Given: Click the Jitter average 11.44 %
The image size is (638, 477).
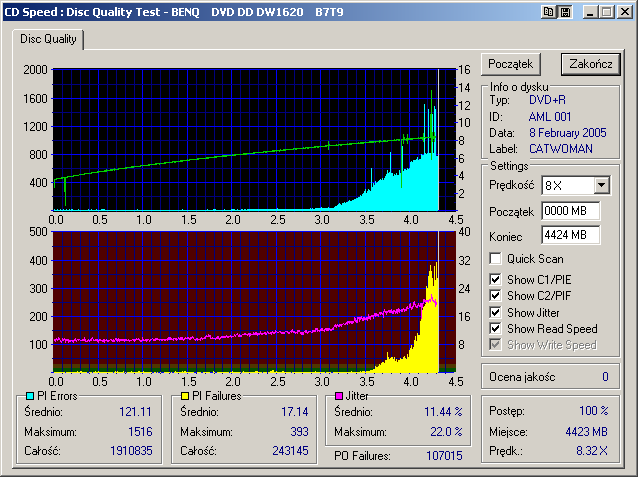Looking at the screenshot, I should tap(443, 412).
